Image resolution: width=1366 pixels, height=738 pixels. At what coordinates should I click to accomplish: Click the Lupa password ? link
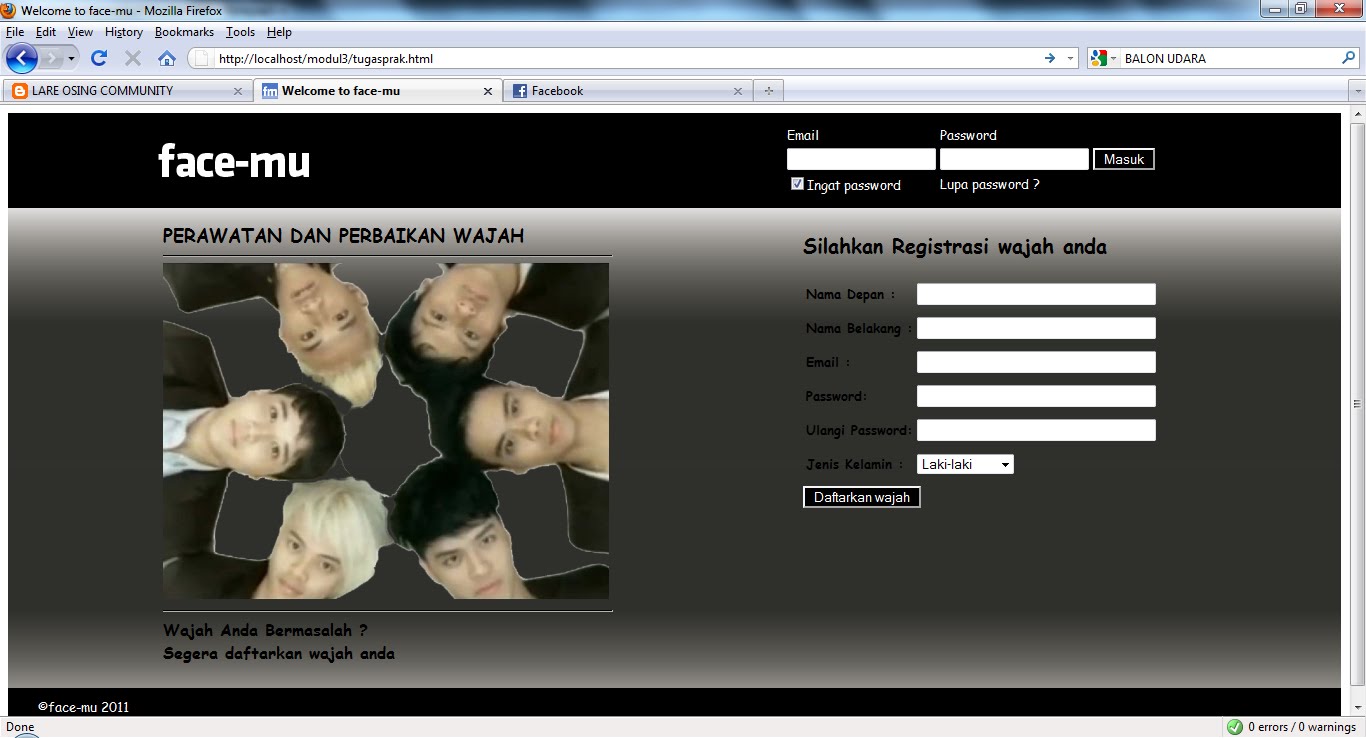(990, 184)
